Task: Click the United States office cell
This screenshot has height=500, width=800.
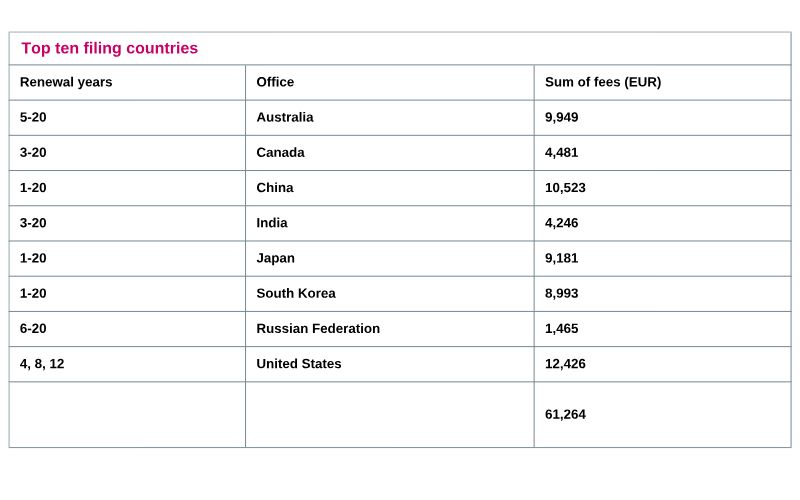Action: tap(299, 363)
